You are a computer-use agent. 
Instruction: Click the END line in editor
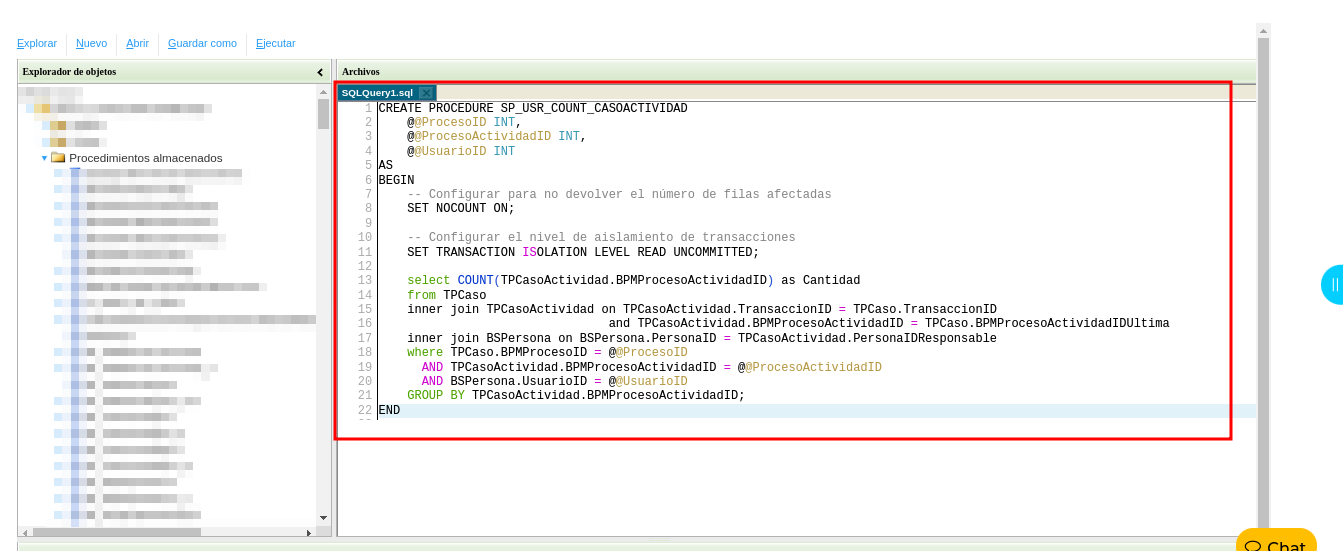pyautogui.click(x=389, y=411)
